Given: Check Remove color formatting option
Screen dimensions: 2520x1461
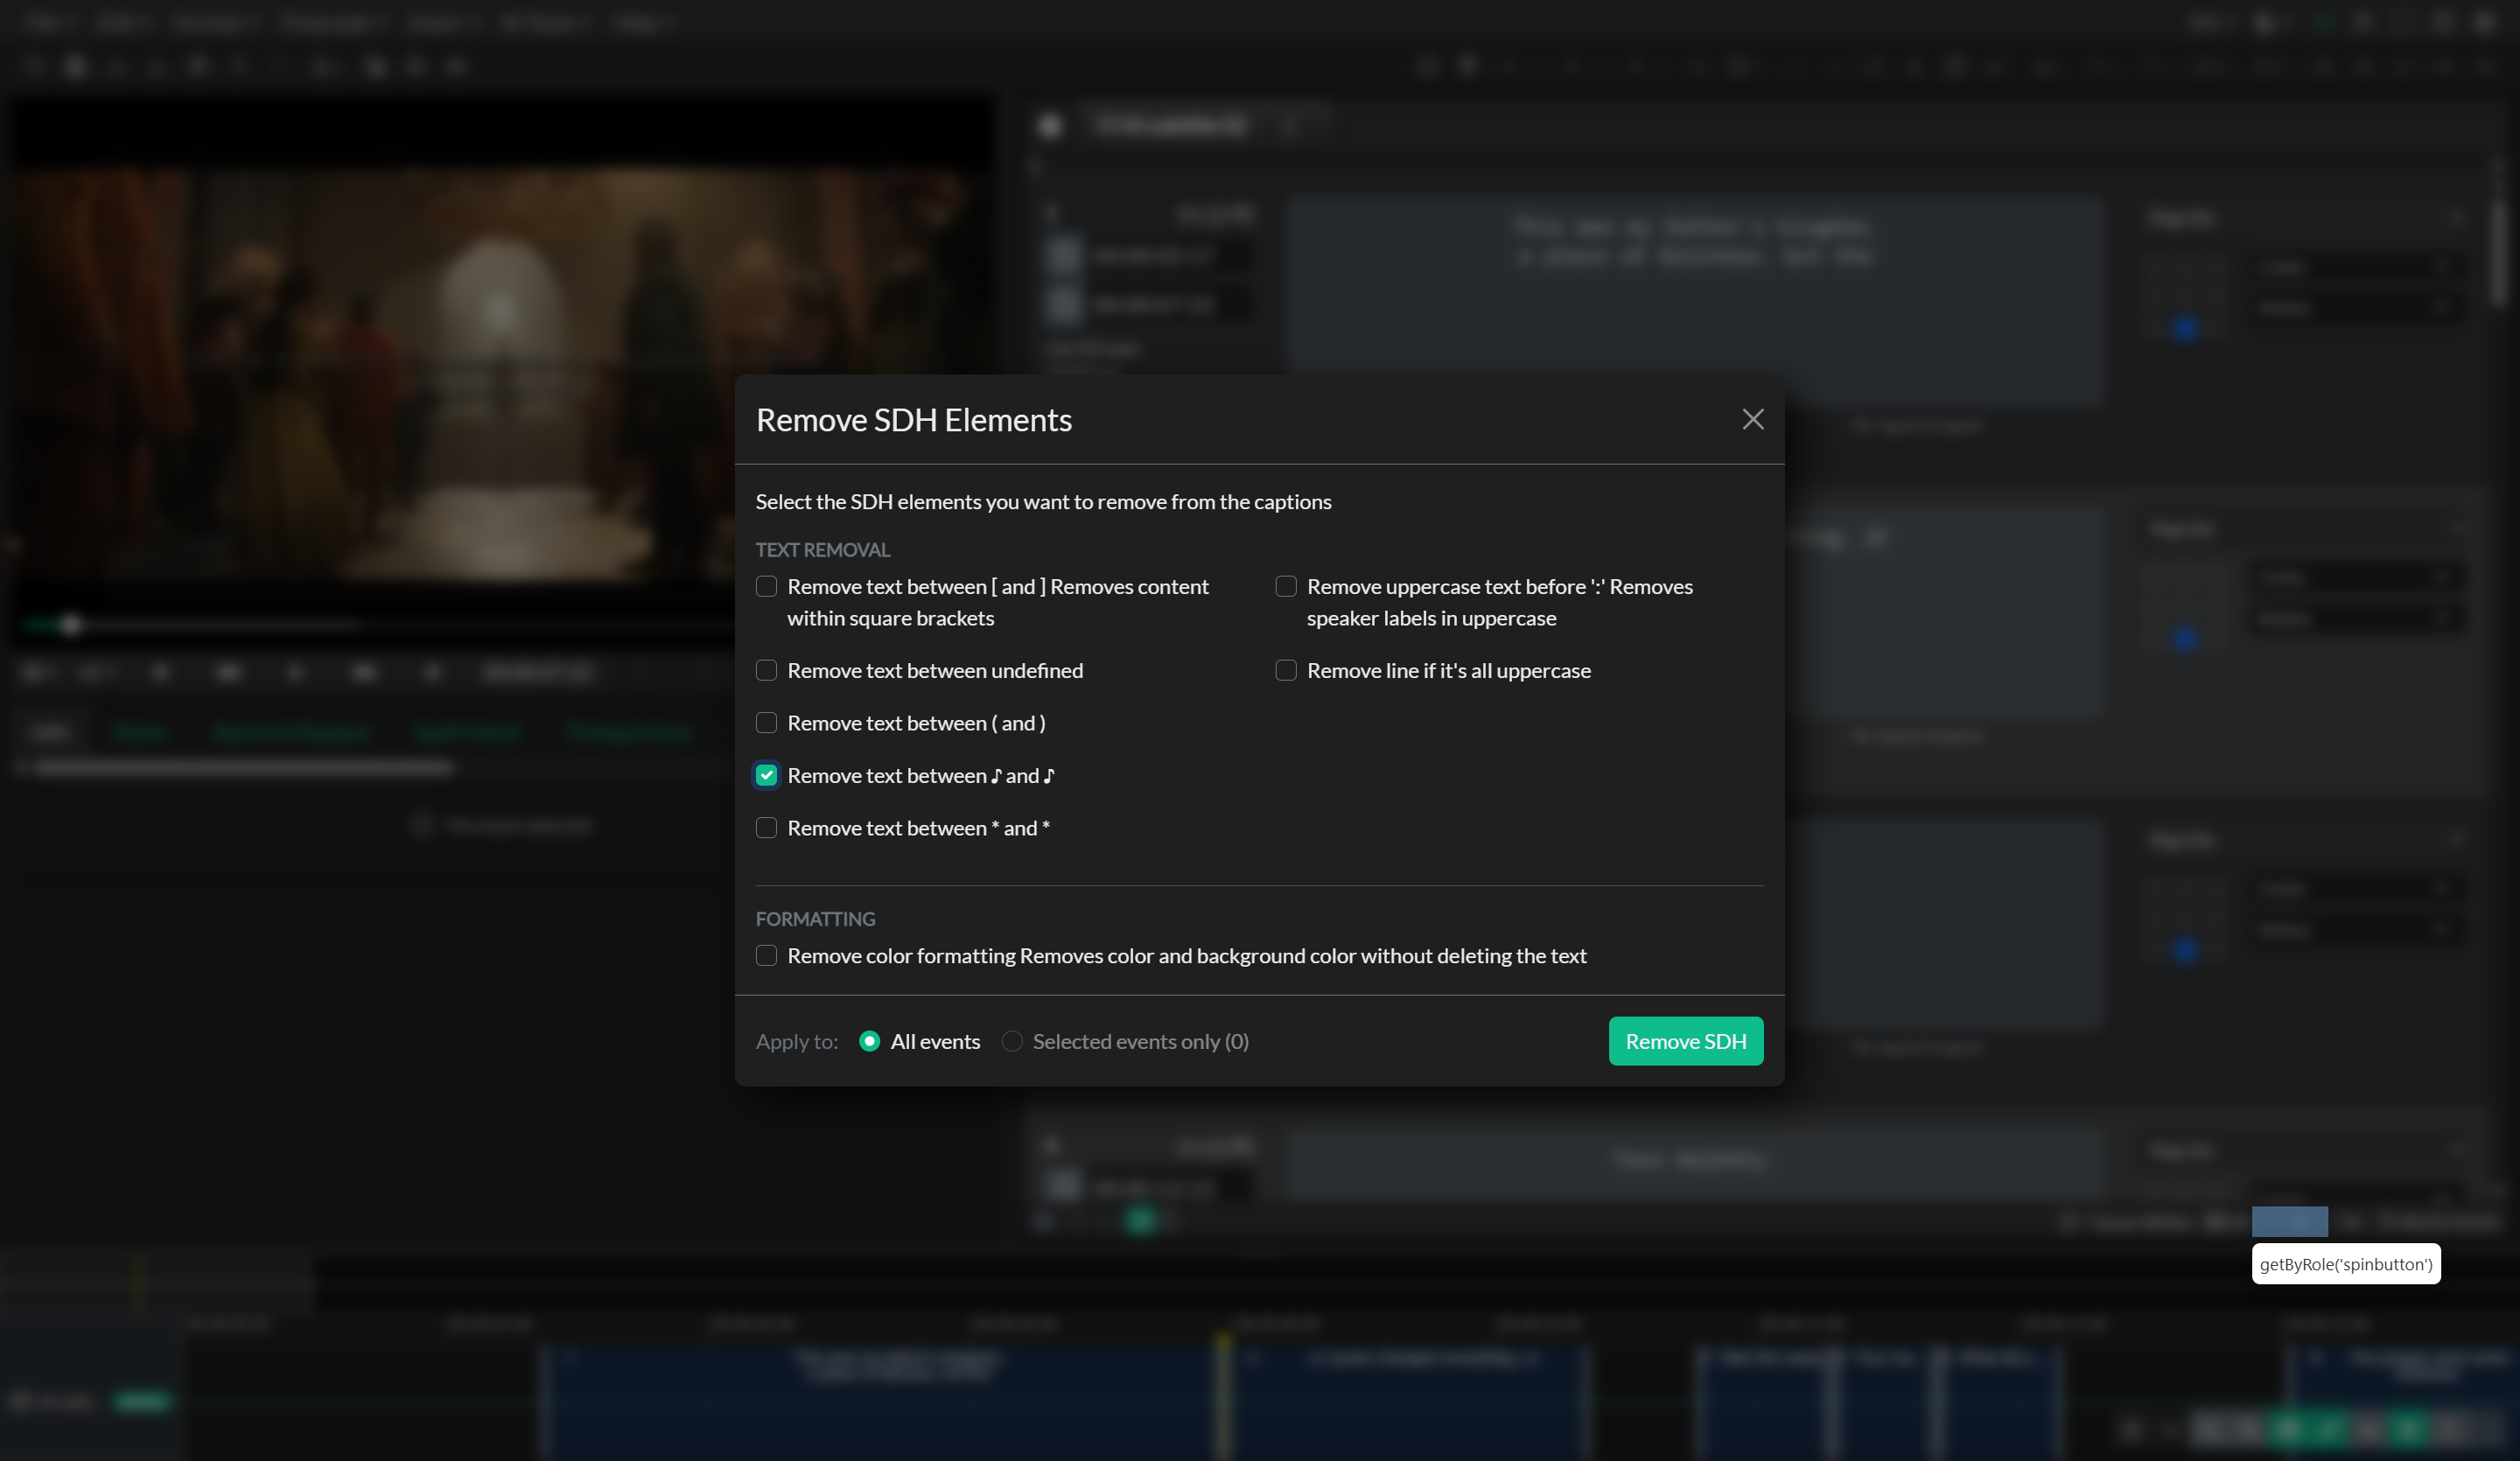Looking at the screenshot, I should point(766,956).
